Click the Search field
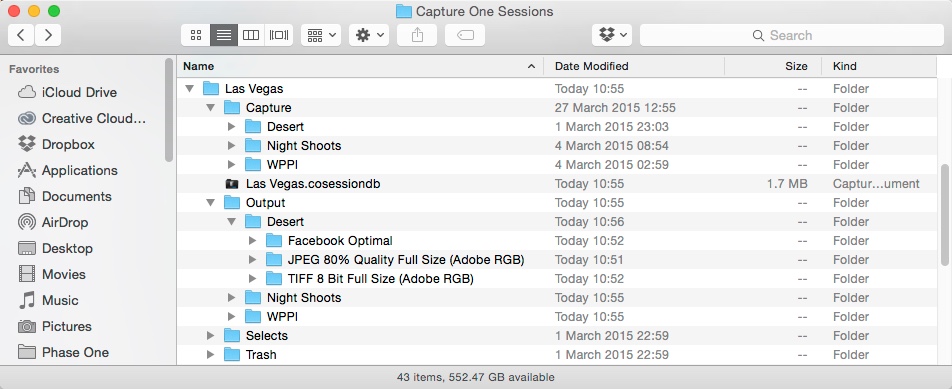 tap(792, 35)
